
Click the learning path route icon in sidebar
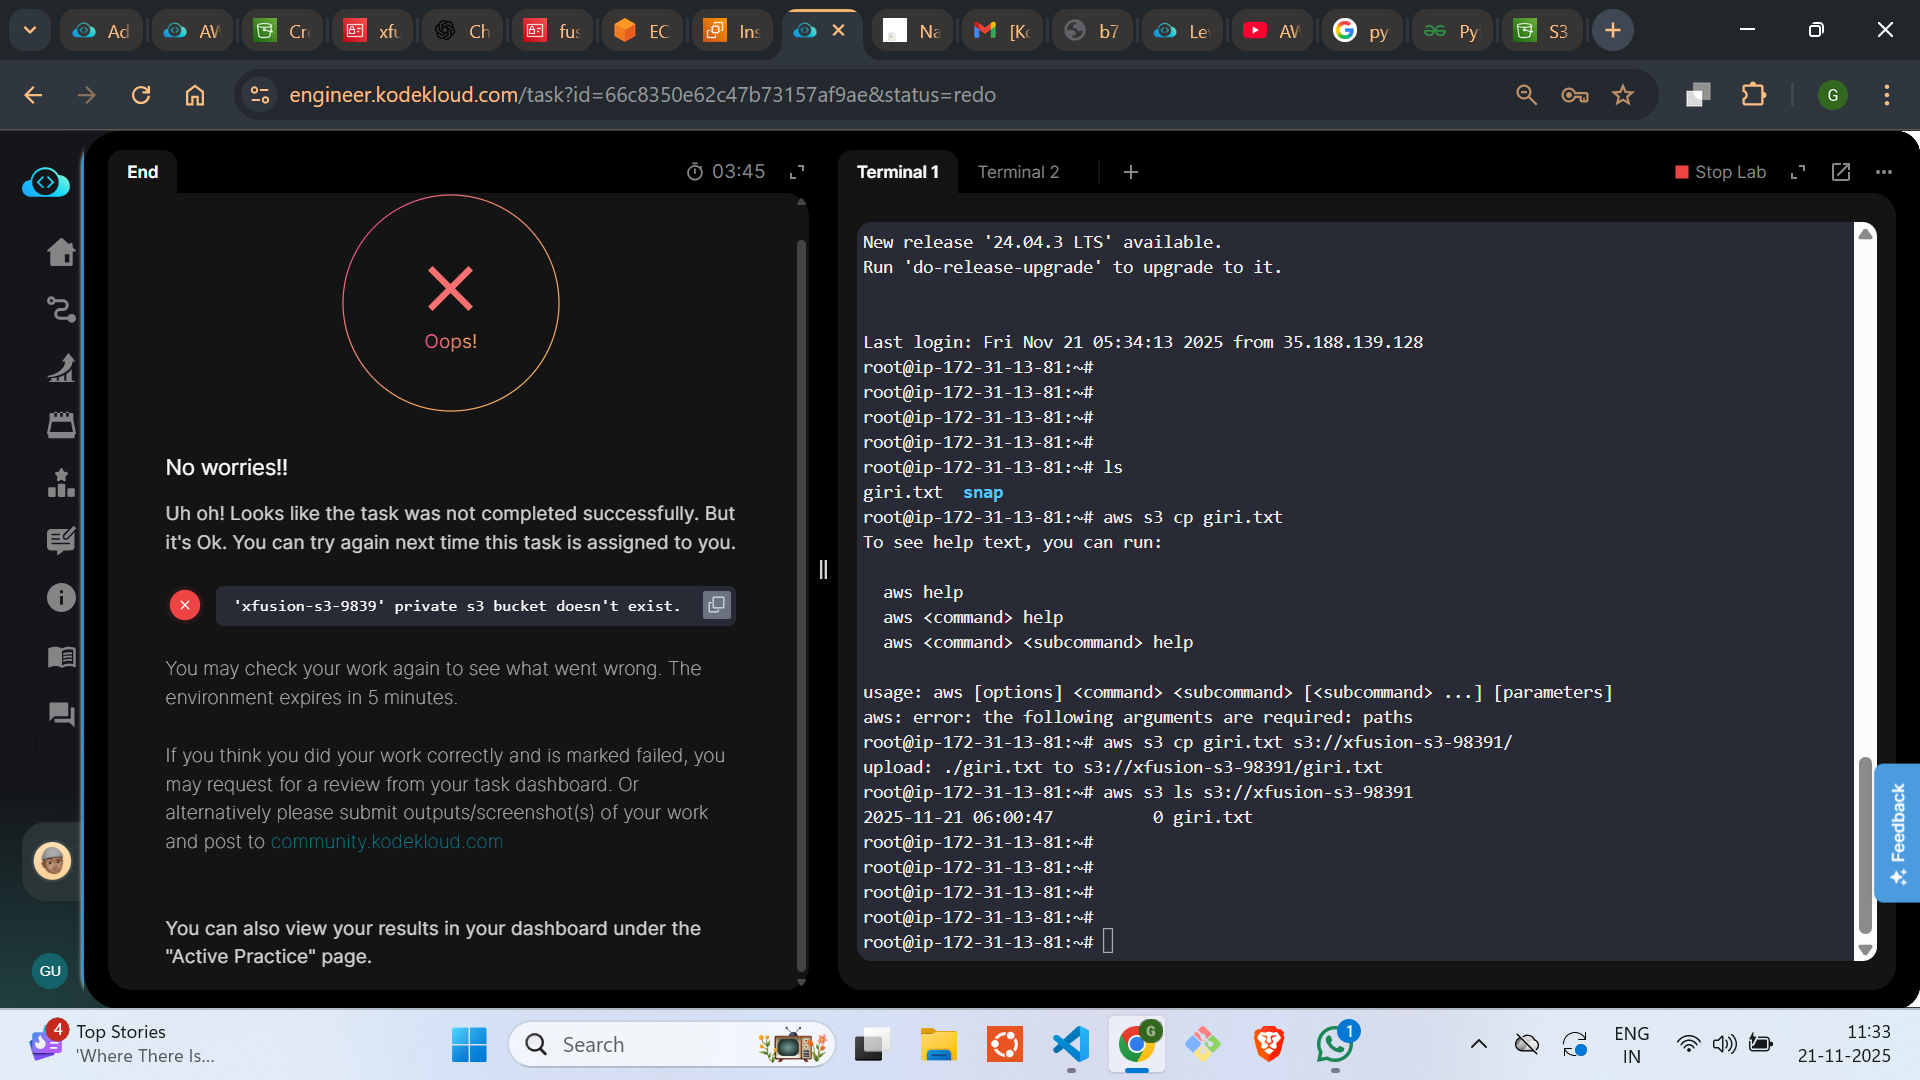point(61,310)
